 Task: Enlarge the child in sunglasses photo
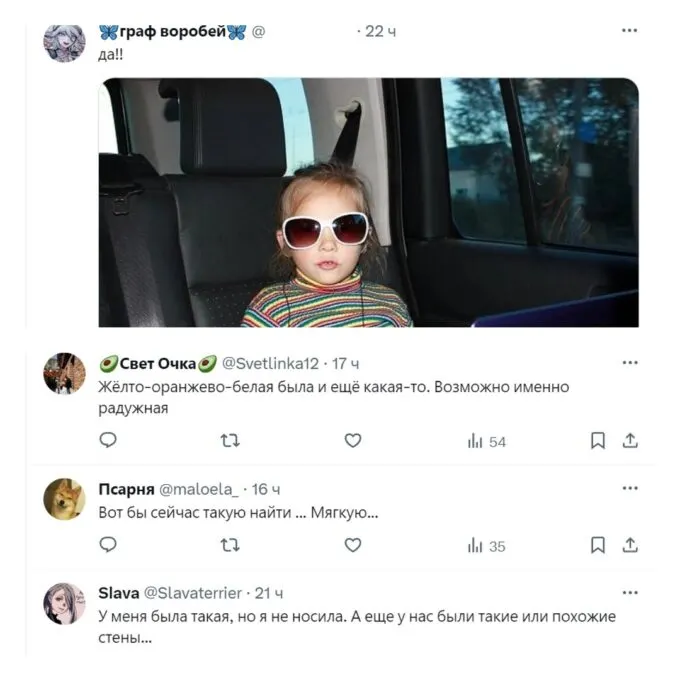[368, 202]
